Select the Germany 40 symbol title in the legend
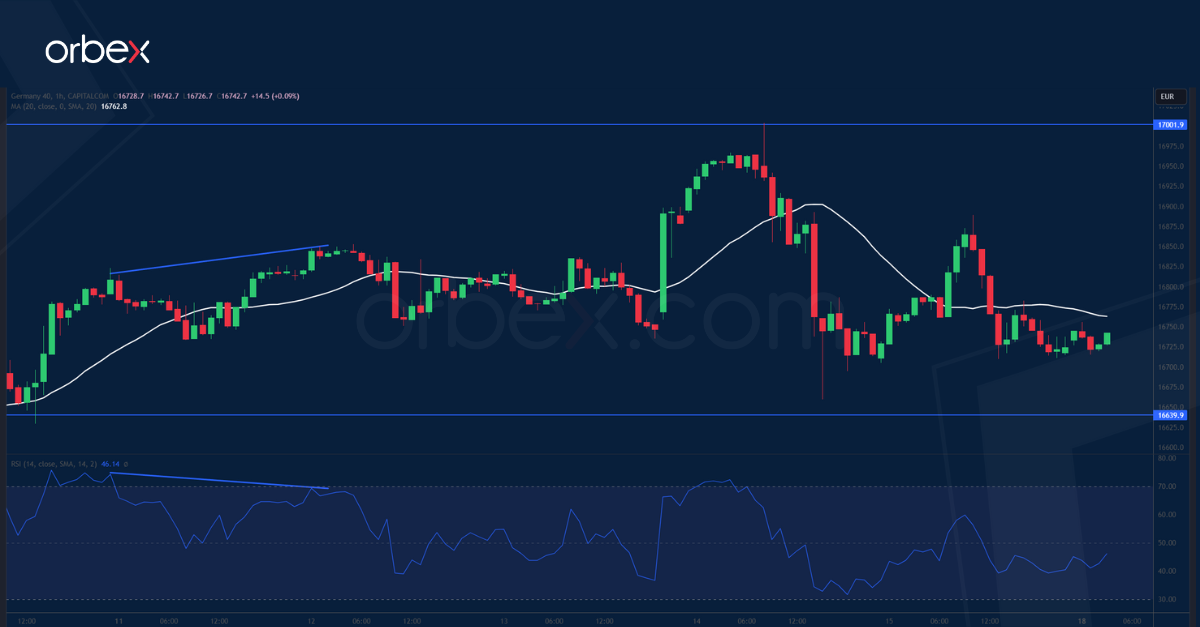 30,94
